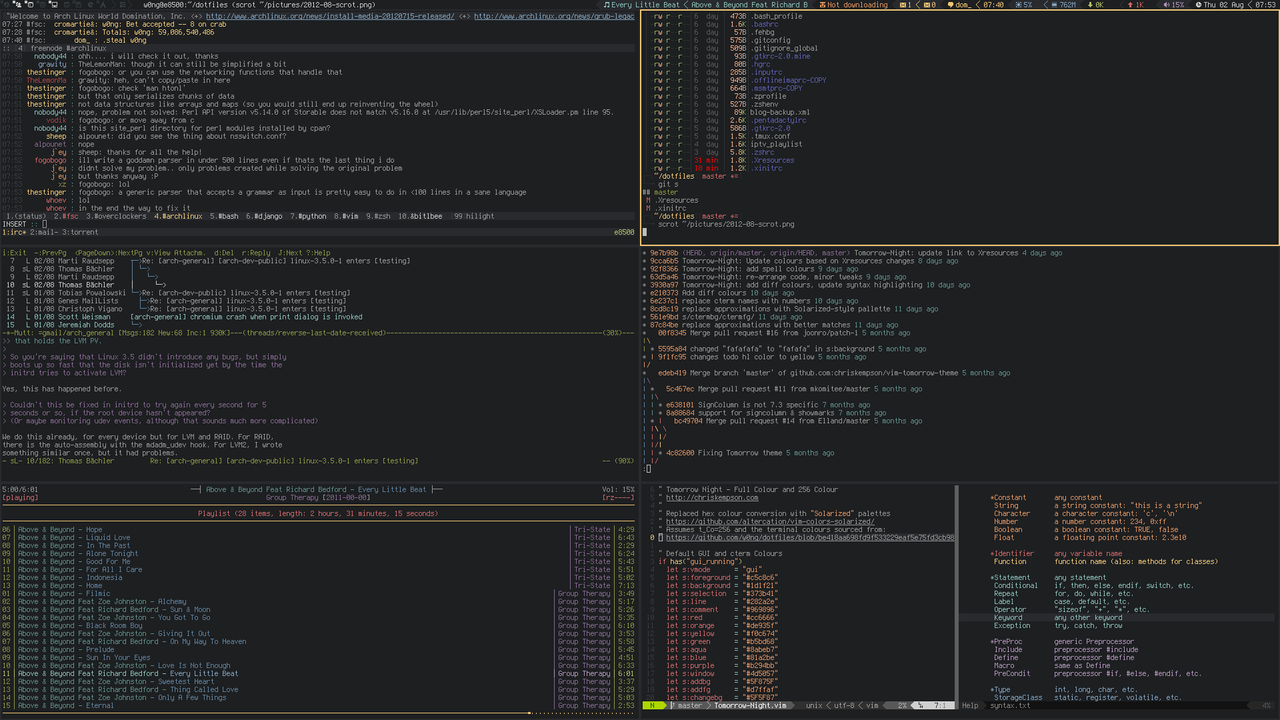The width and height of the screenshot is (1280, 720).
Task: Open the w0ng/dotfiles GitHub blob link
Action: 810,538
